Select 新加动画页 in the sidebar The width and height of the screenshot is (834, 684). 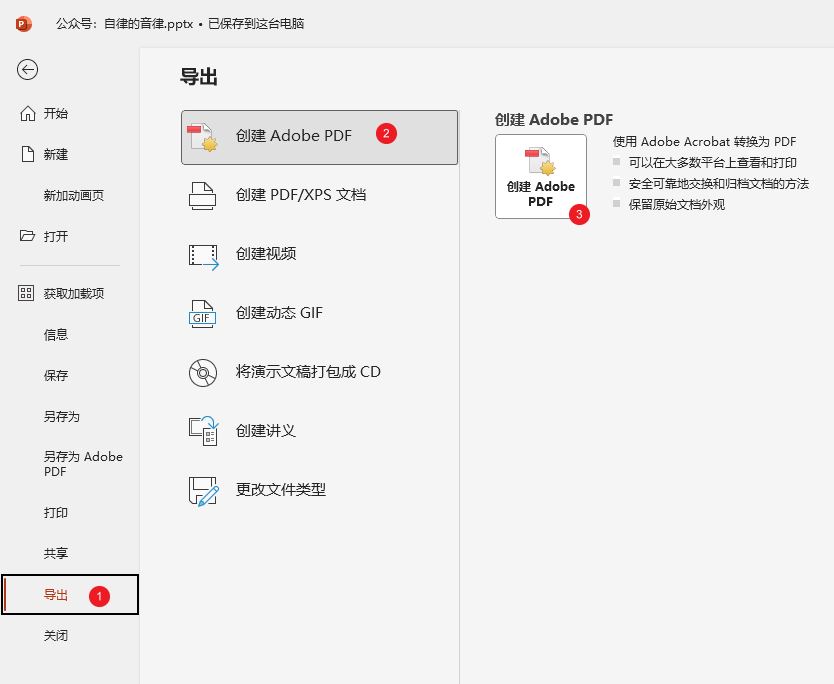(x=73, y=196)
